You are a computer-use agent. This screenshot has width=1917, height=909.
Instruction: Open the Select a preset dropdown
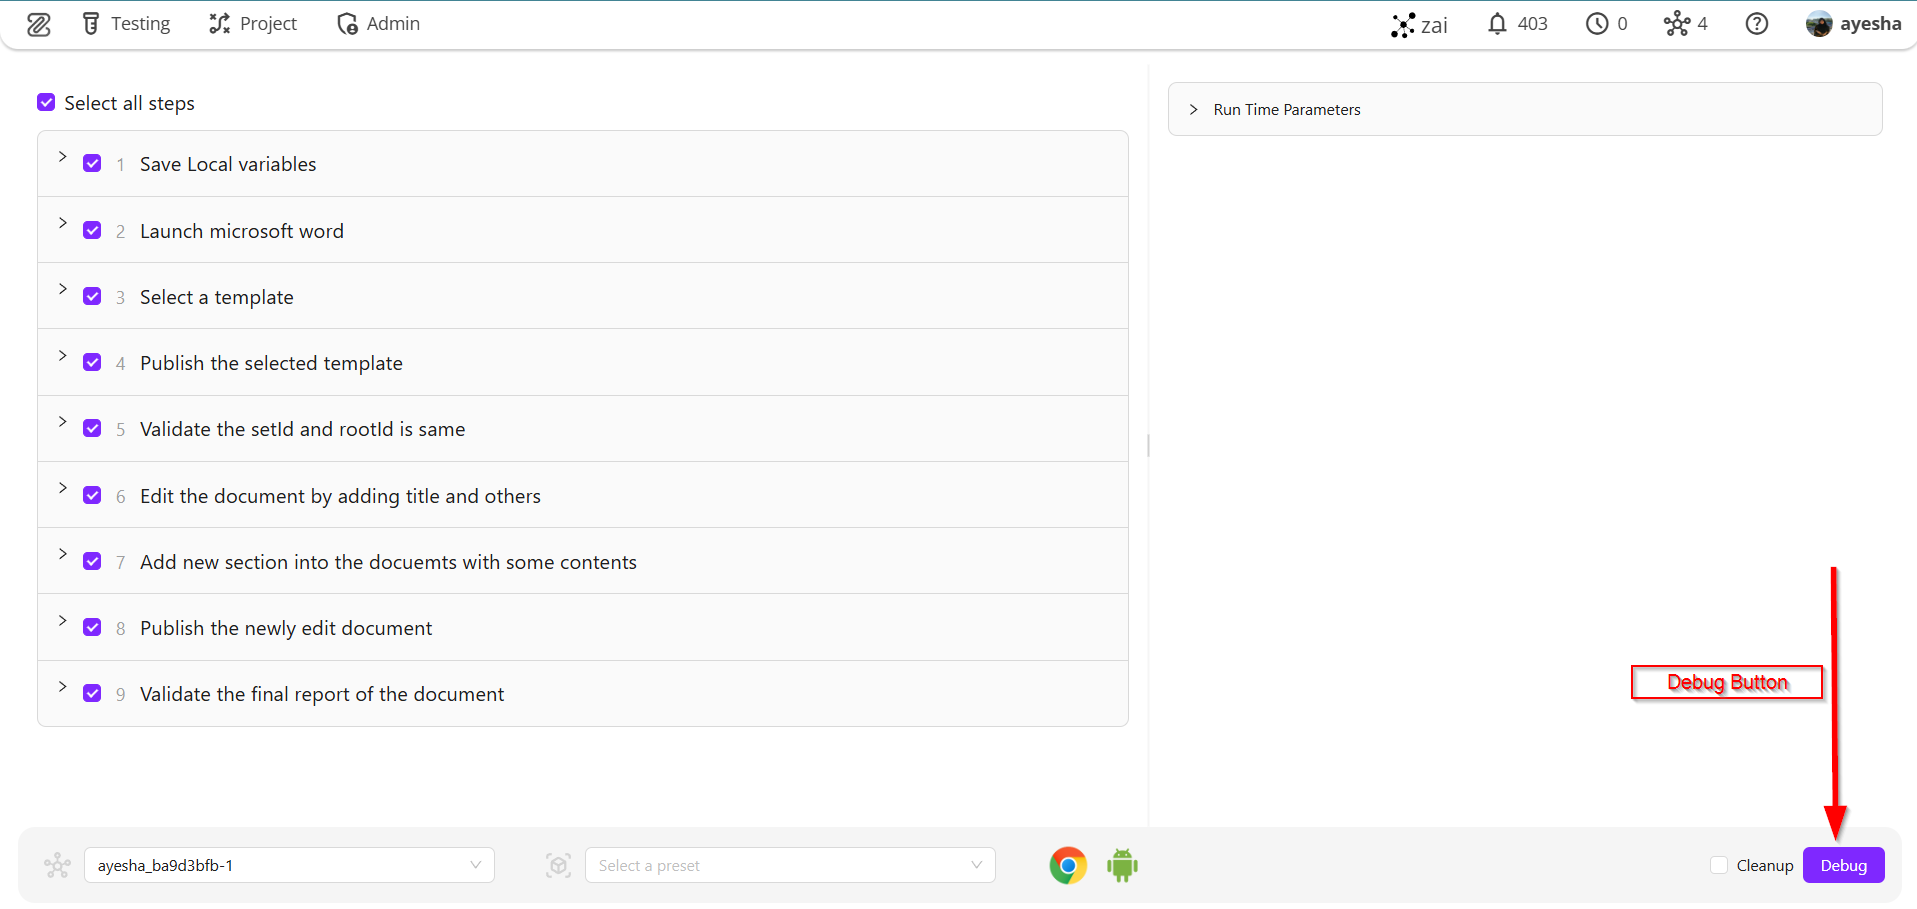[x=790, y=865]
